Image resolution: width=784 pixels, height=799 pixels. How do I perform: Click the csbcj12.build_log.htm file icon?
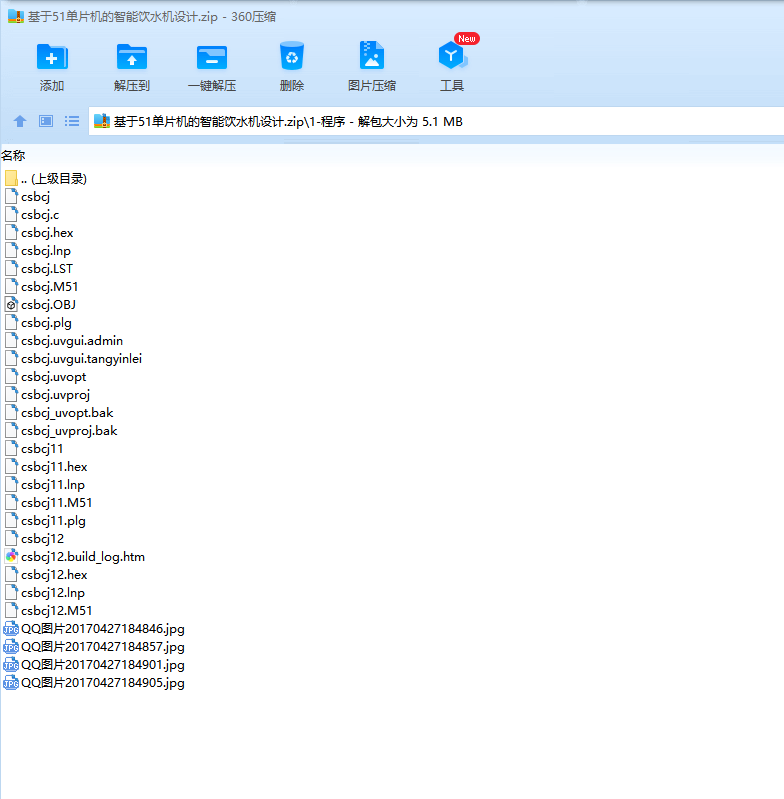pyautogui.click(x=11, y=556)
